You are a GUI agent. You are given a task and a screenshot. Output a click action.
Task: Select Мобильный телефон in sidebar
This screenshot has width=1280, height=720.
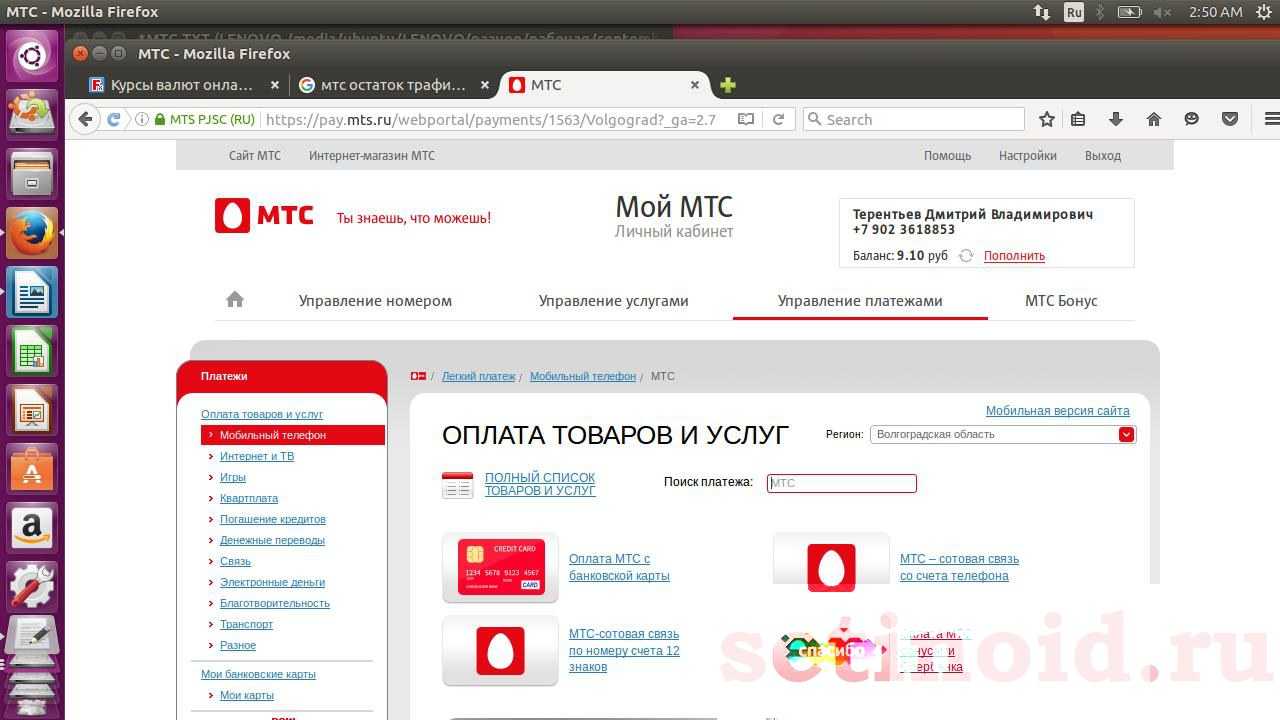[292, 435]
